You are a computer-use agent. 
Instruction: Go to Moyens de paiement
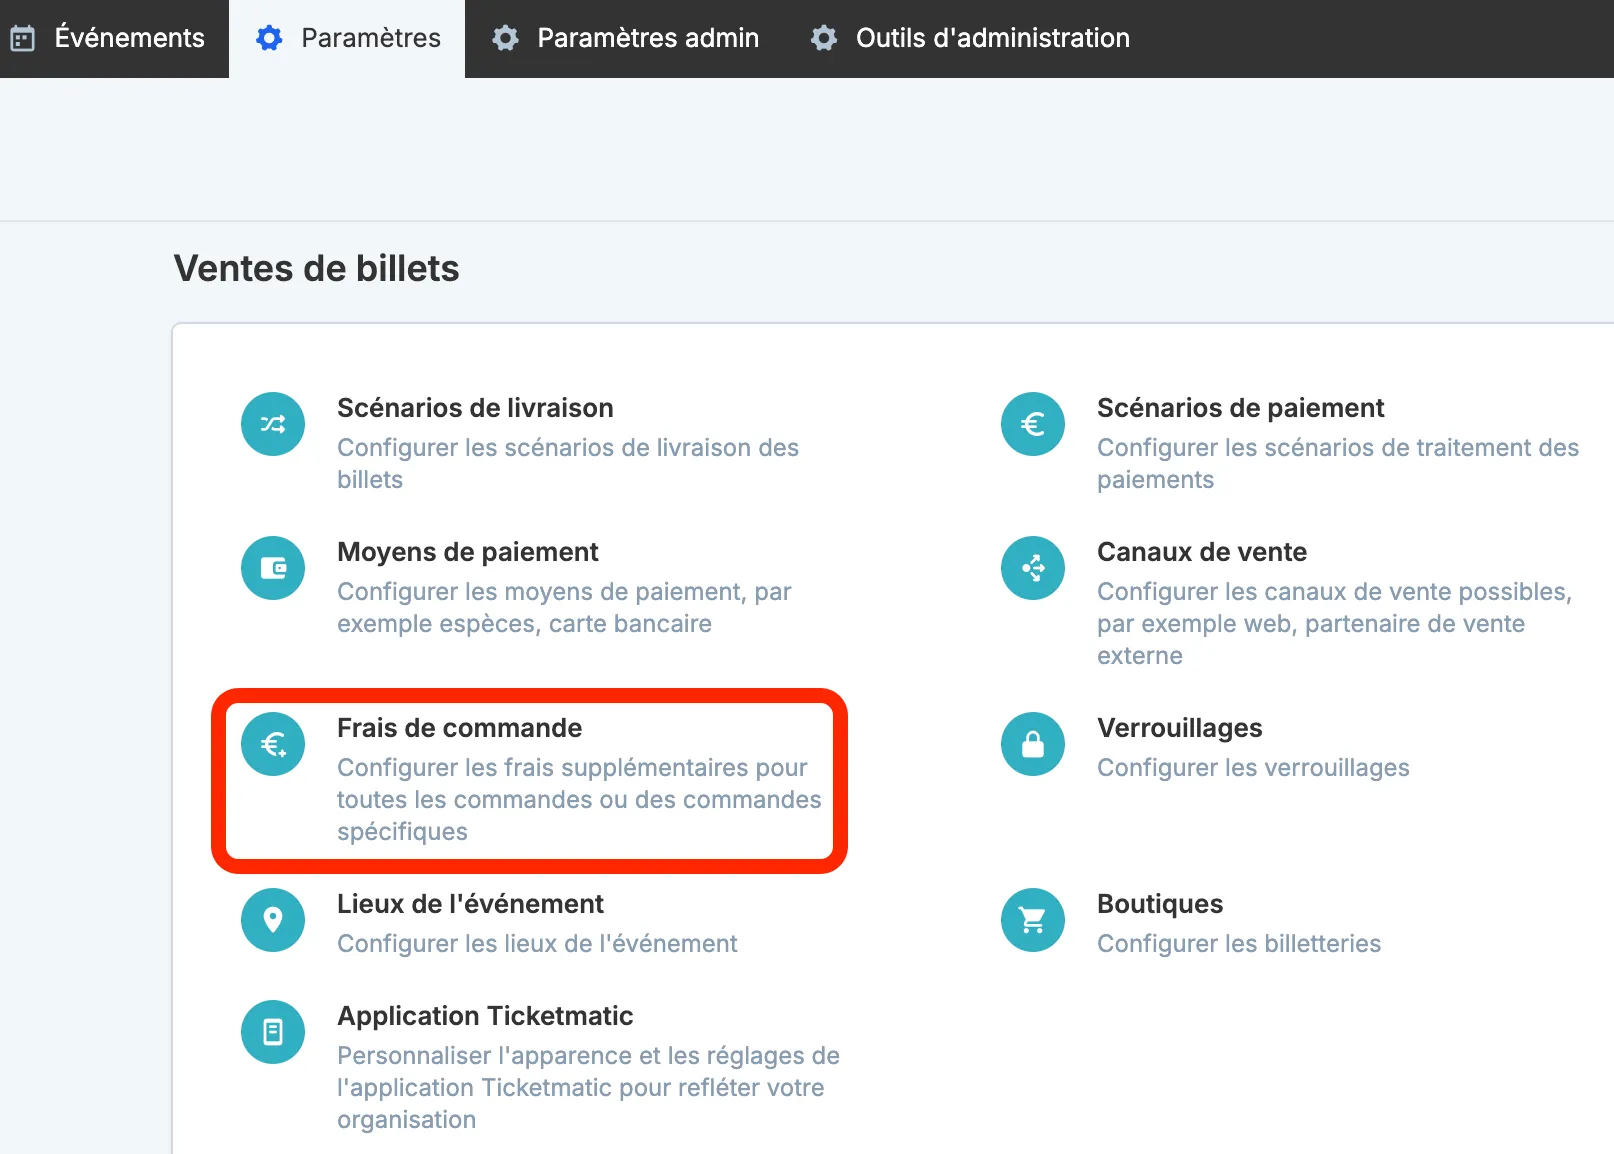click(x=468, y=552)
